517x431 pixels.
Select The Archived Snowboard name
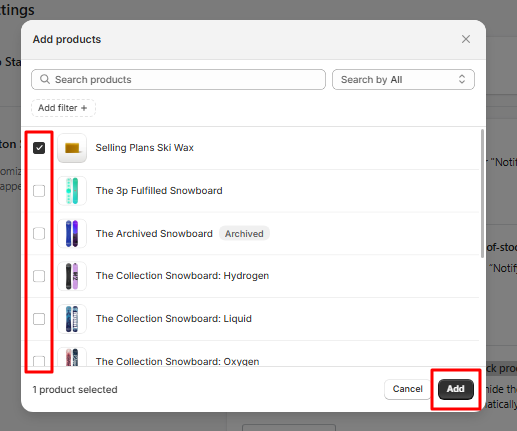(154, 234)
